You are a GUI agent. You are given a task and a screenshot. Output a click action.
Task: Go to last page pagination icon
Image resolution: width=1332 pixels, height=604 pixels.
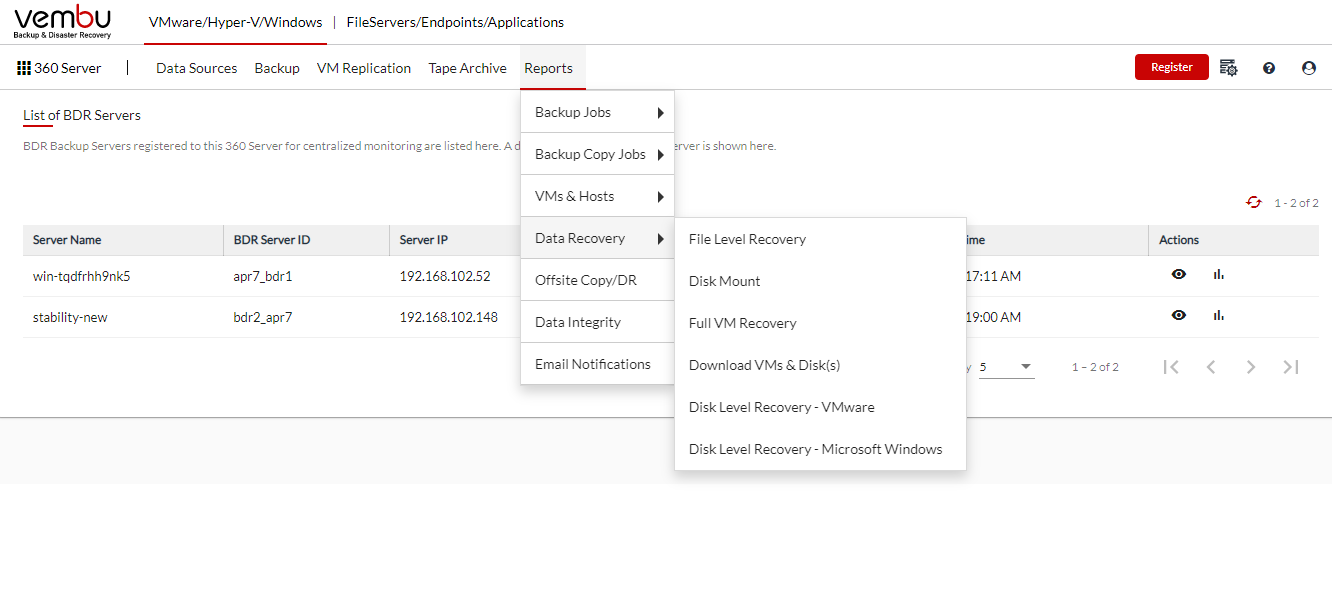(x=1291, y=367)
